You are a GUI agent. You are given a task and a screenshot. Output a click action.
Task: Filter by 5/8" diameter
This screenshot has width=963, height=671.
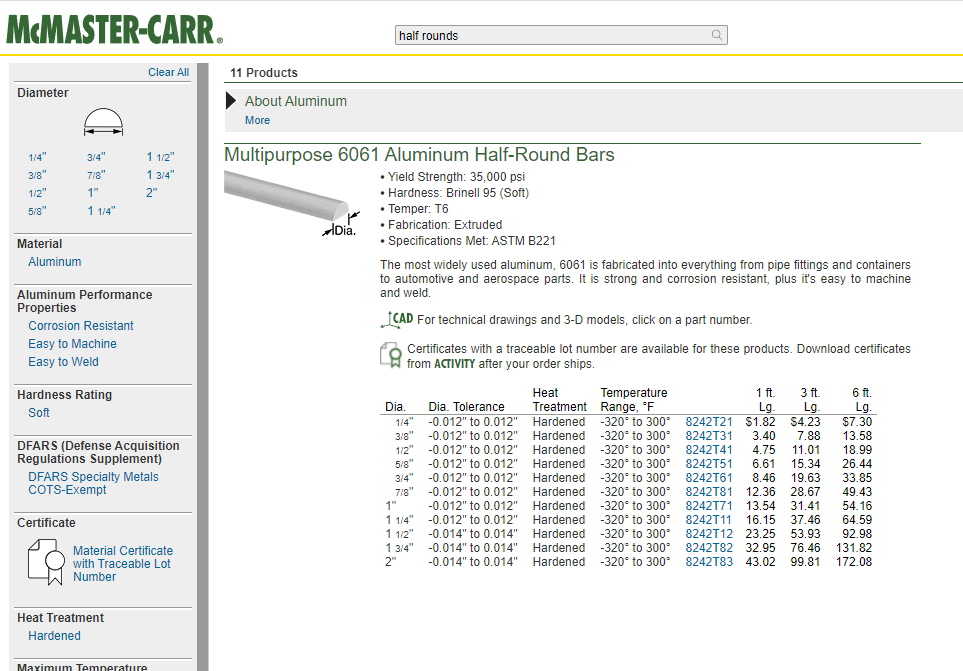pyautogui.click(x=37, y=211)
